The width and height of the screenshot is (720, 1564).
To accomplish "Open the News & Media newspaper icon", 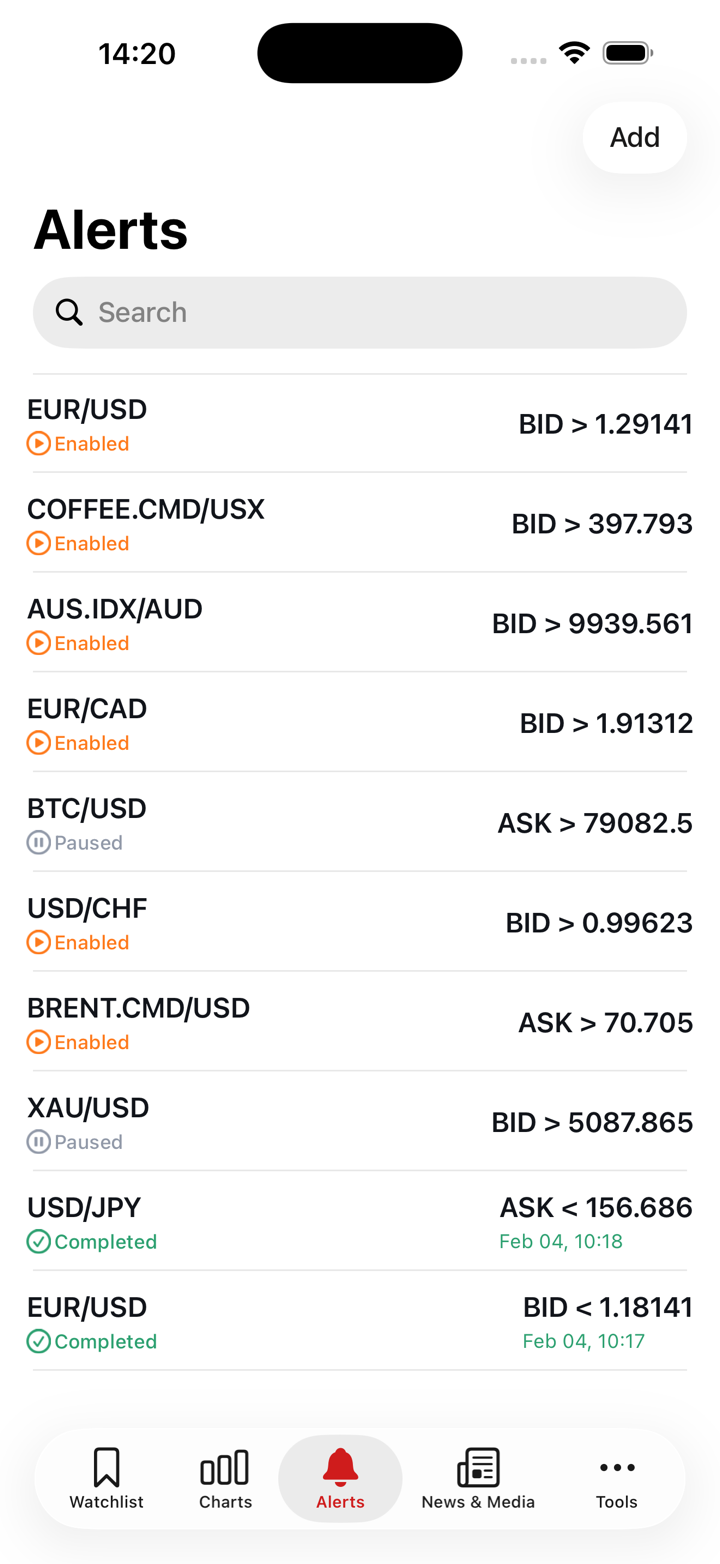I will pos(478,1467).
